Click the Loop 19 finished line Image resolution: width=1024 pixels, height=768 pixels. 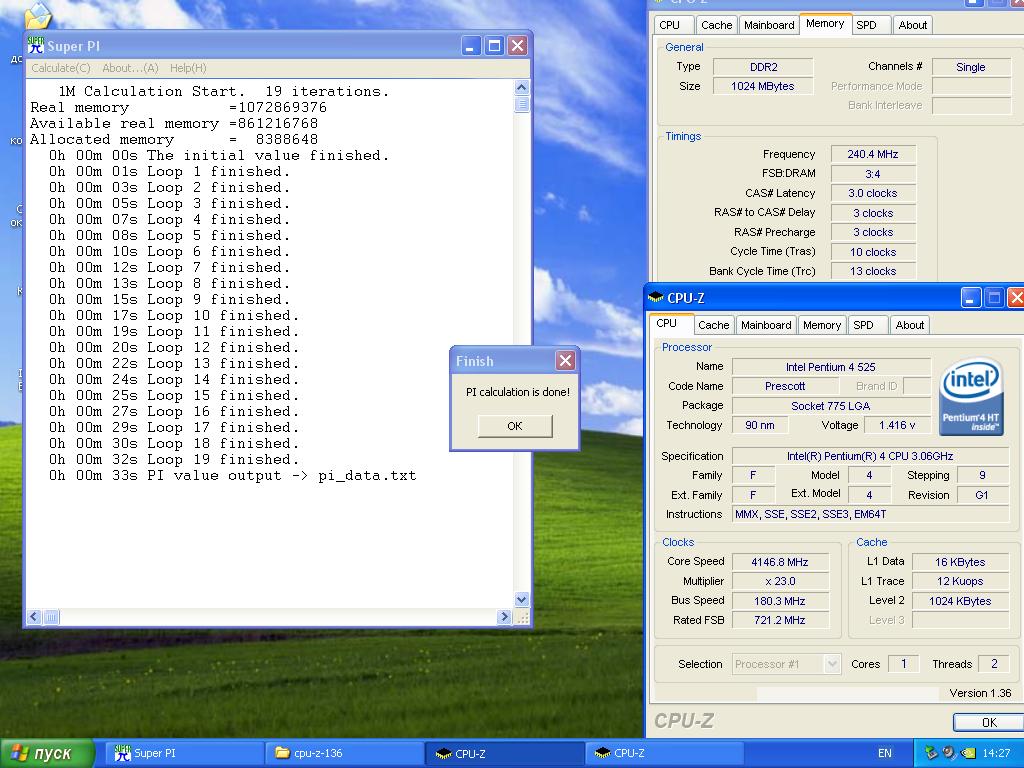(x=174, y=459)
